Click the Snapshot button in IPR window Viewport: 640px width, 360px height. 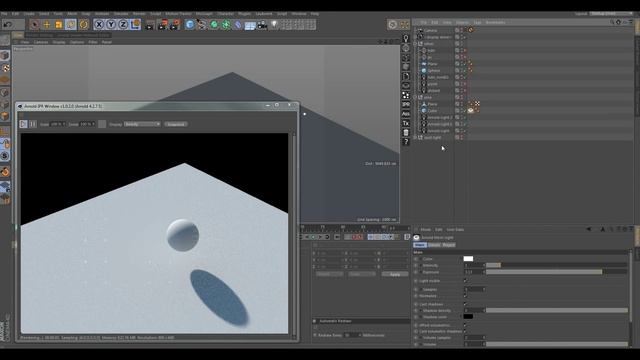click(176, 124)
